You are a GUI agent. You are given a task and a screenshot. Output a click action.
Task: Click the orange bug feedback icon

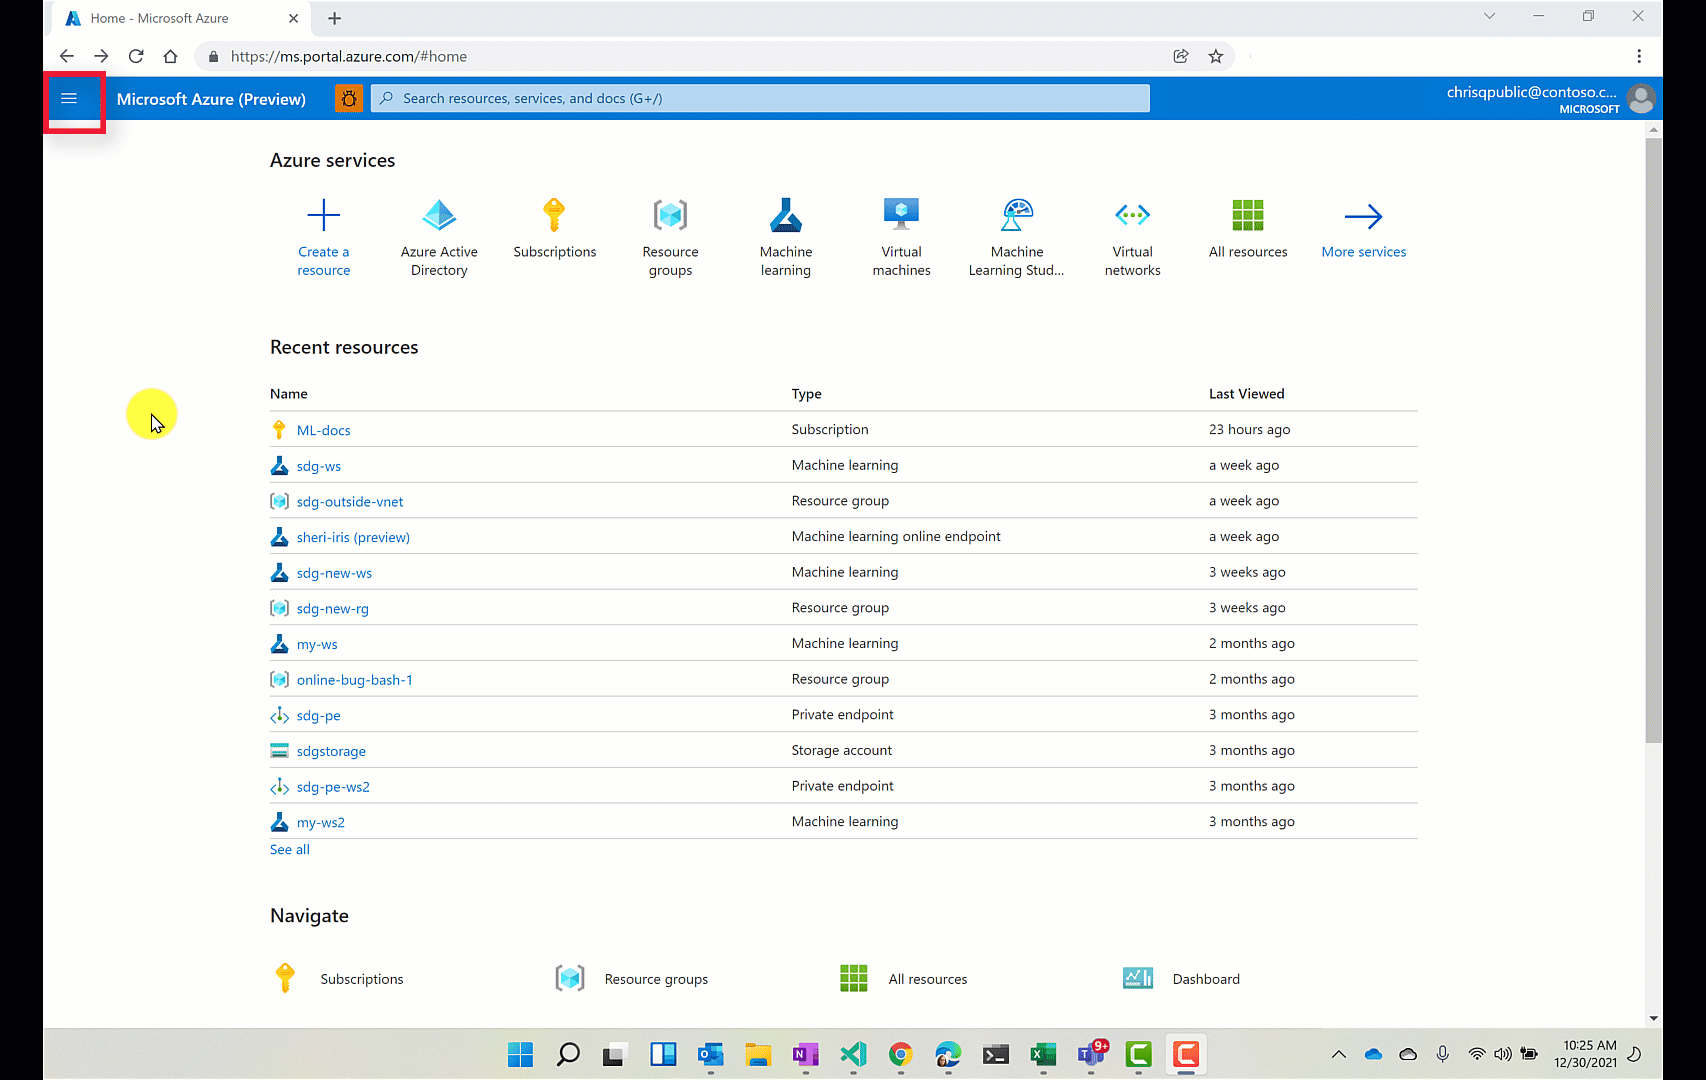[349, 98]
